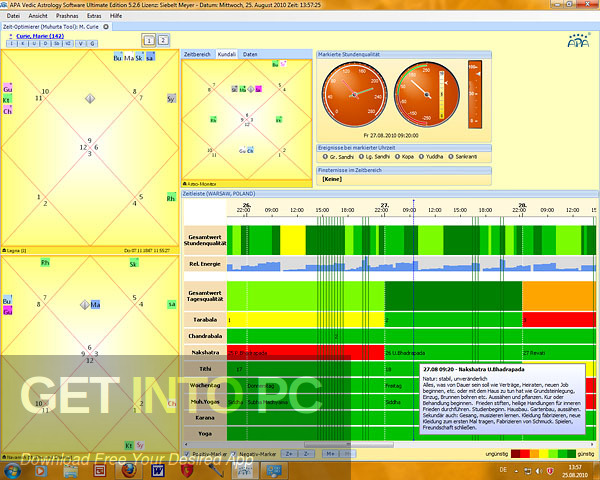This screenshot has width=600, height=480.
Task: Click the Z- zoom out button
Action: pos(307,454)
